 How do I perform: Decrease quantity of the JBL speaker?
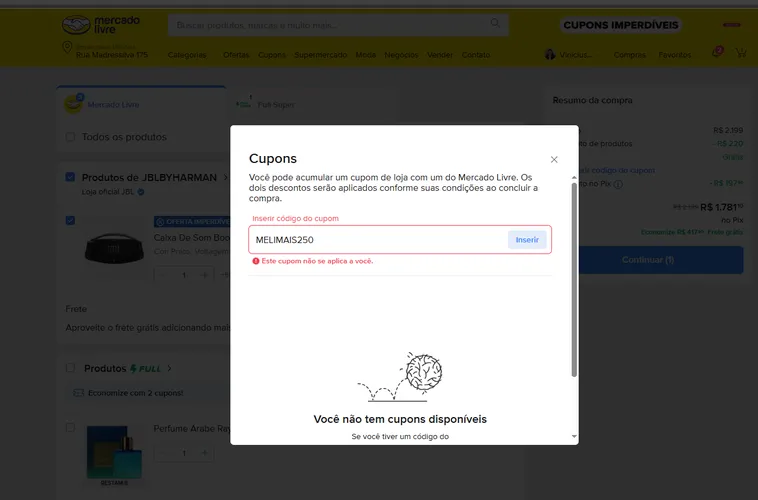(x=163, y=275)
